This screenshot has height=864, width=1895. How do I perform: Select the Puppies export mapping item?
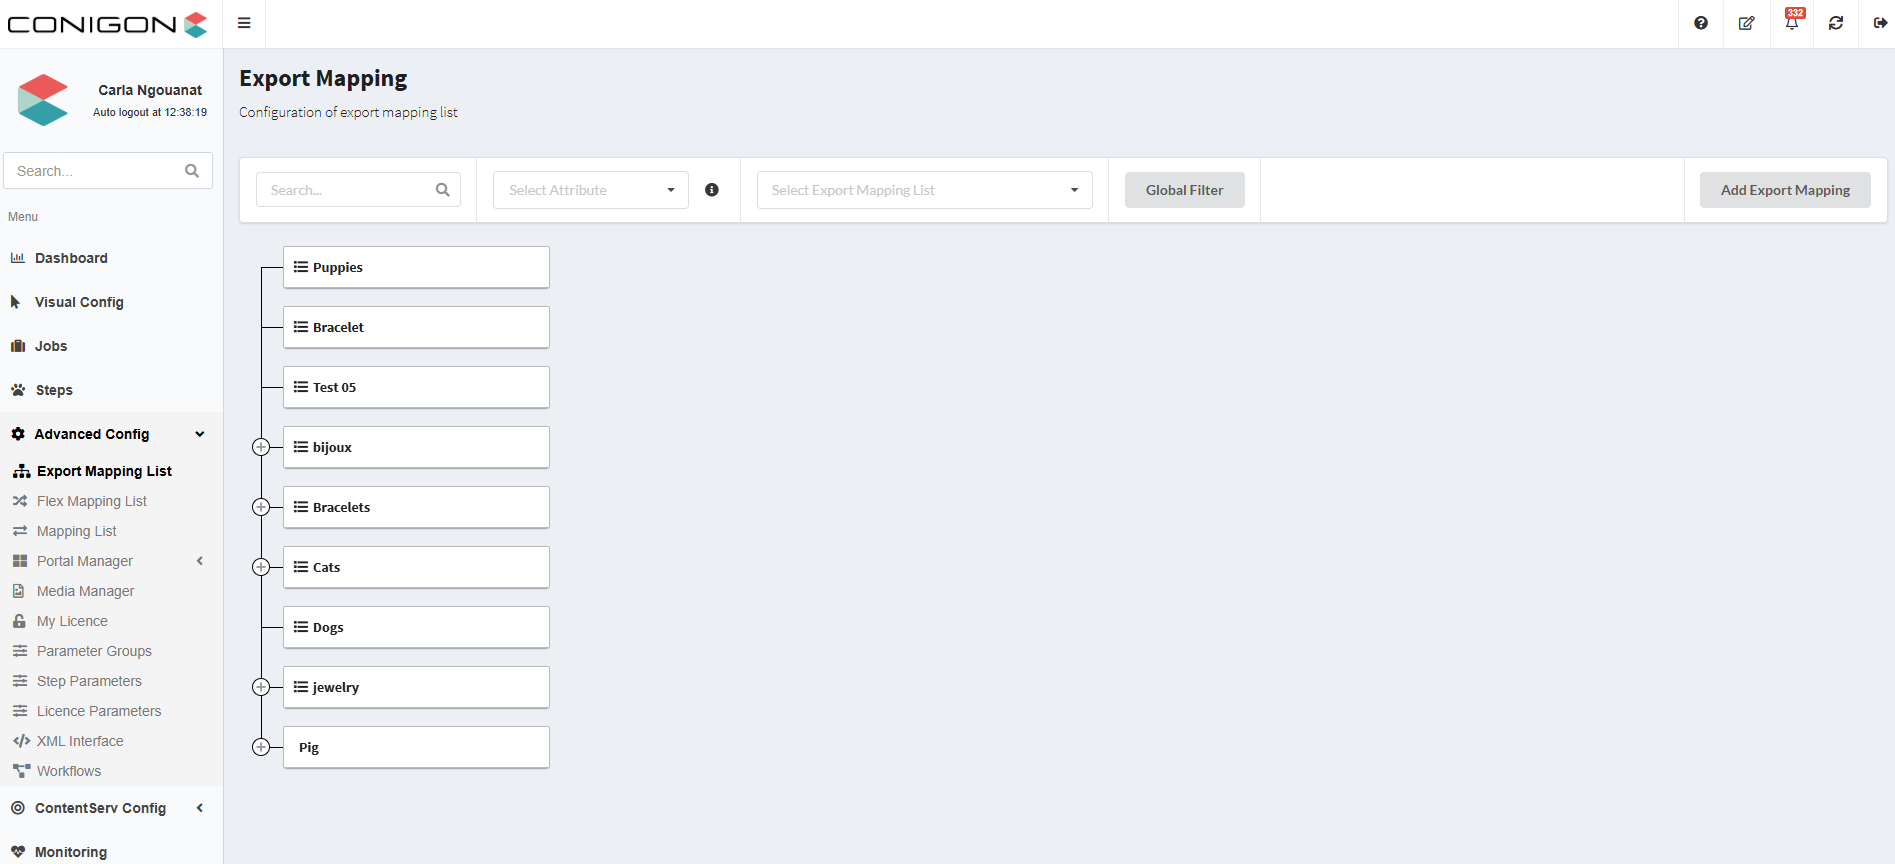[x=416, y=267]
